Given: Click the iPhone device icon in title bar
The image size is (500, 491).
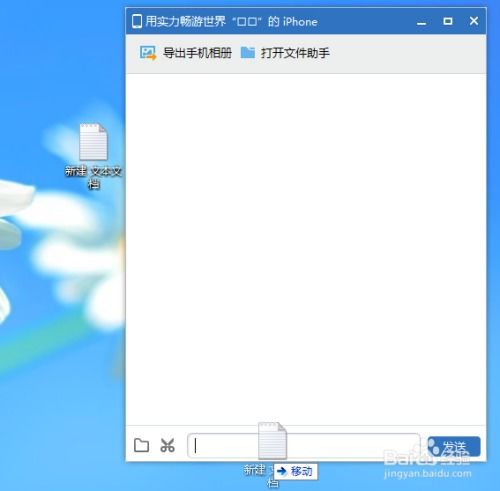Looking at the screenshot, I should 137,21.
